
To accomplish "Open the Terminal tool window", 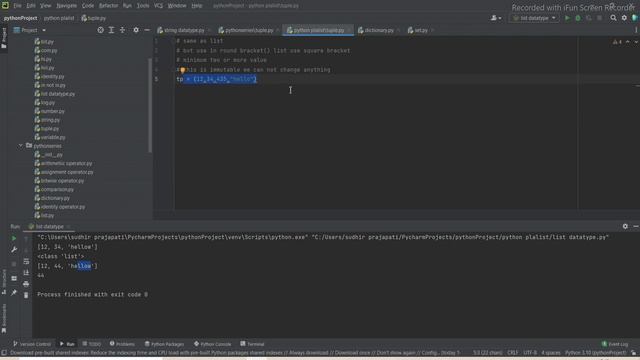I will click(x=252, y=344).
